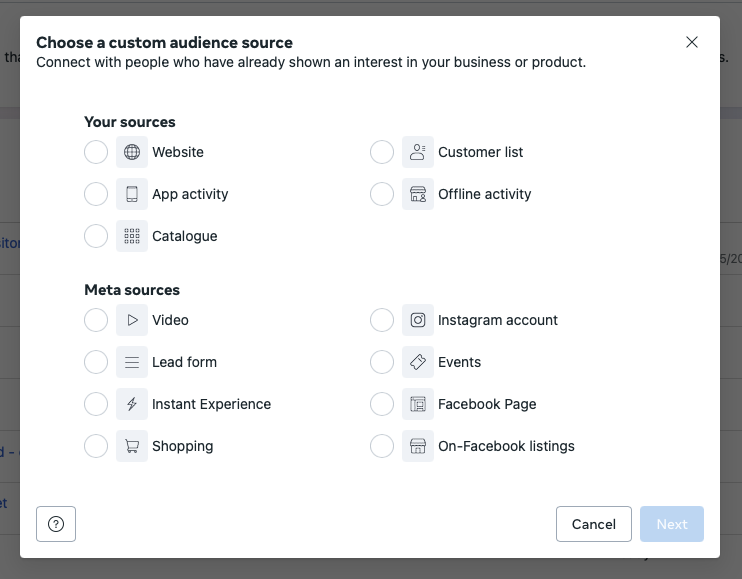The image size is (742, 579).
Task: Click the 'Instagram account' label text
Action: [498, 320]
